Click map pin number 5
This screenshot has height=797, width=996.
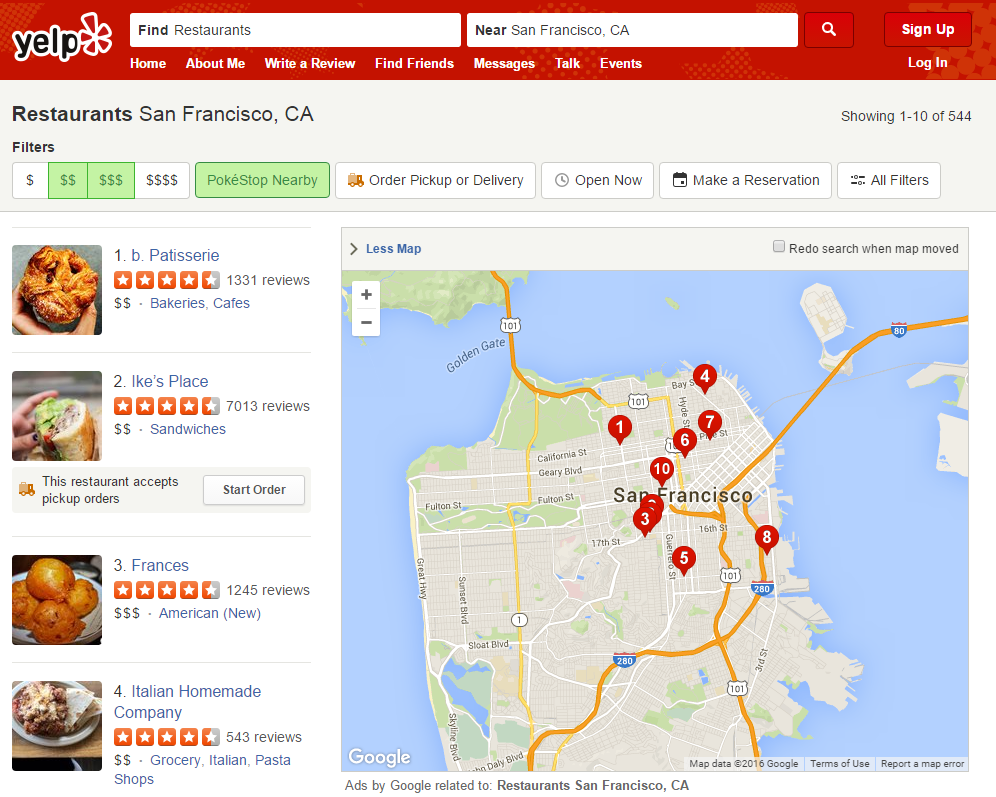(x=683, y=559)
